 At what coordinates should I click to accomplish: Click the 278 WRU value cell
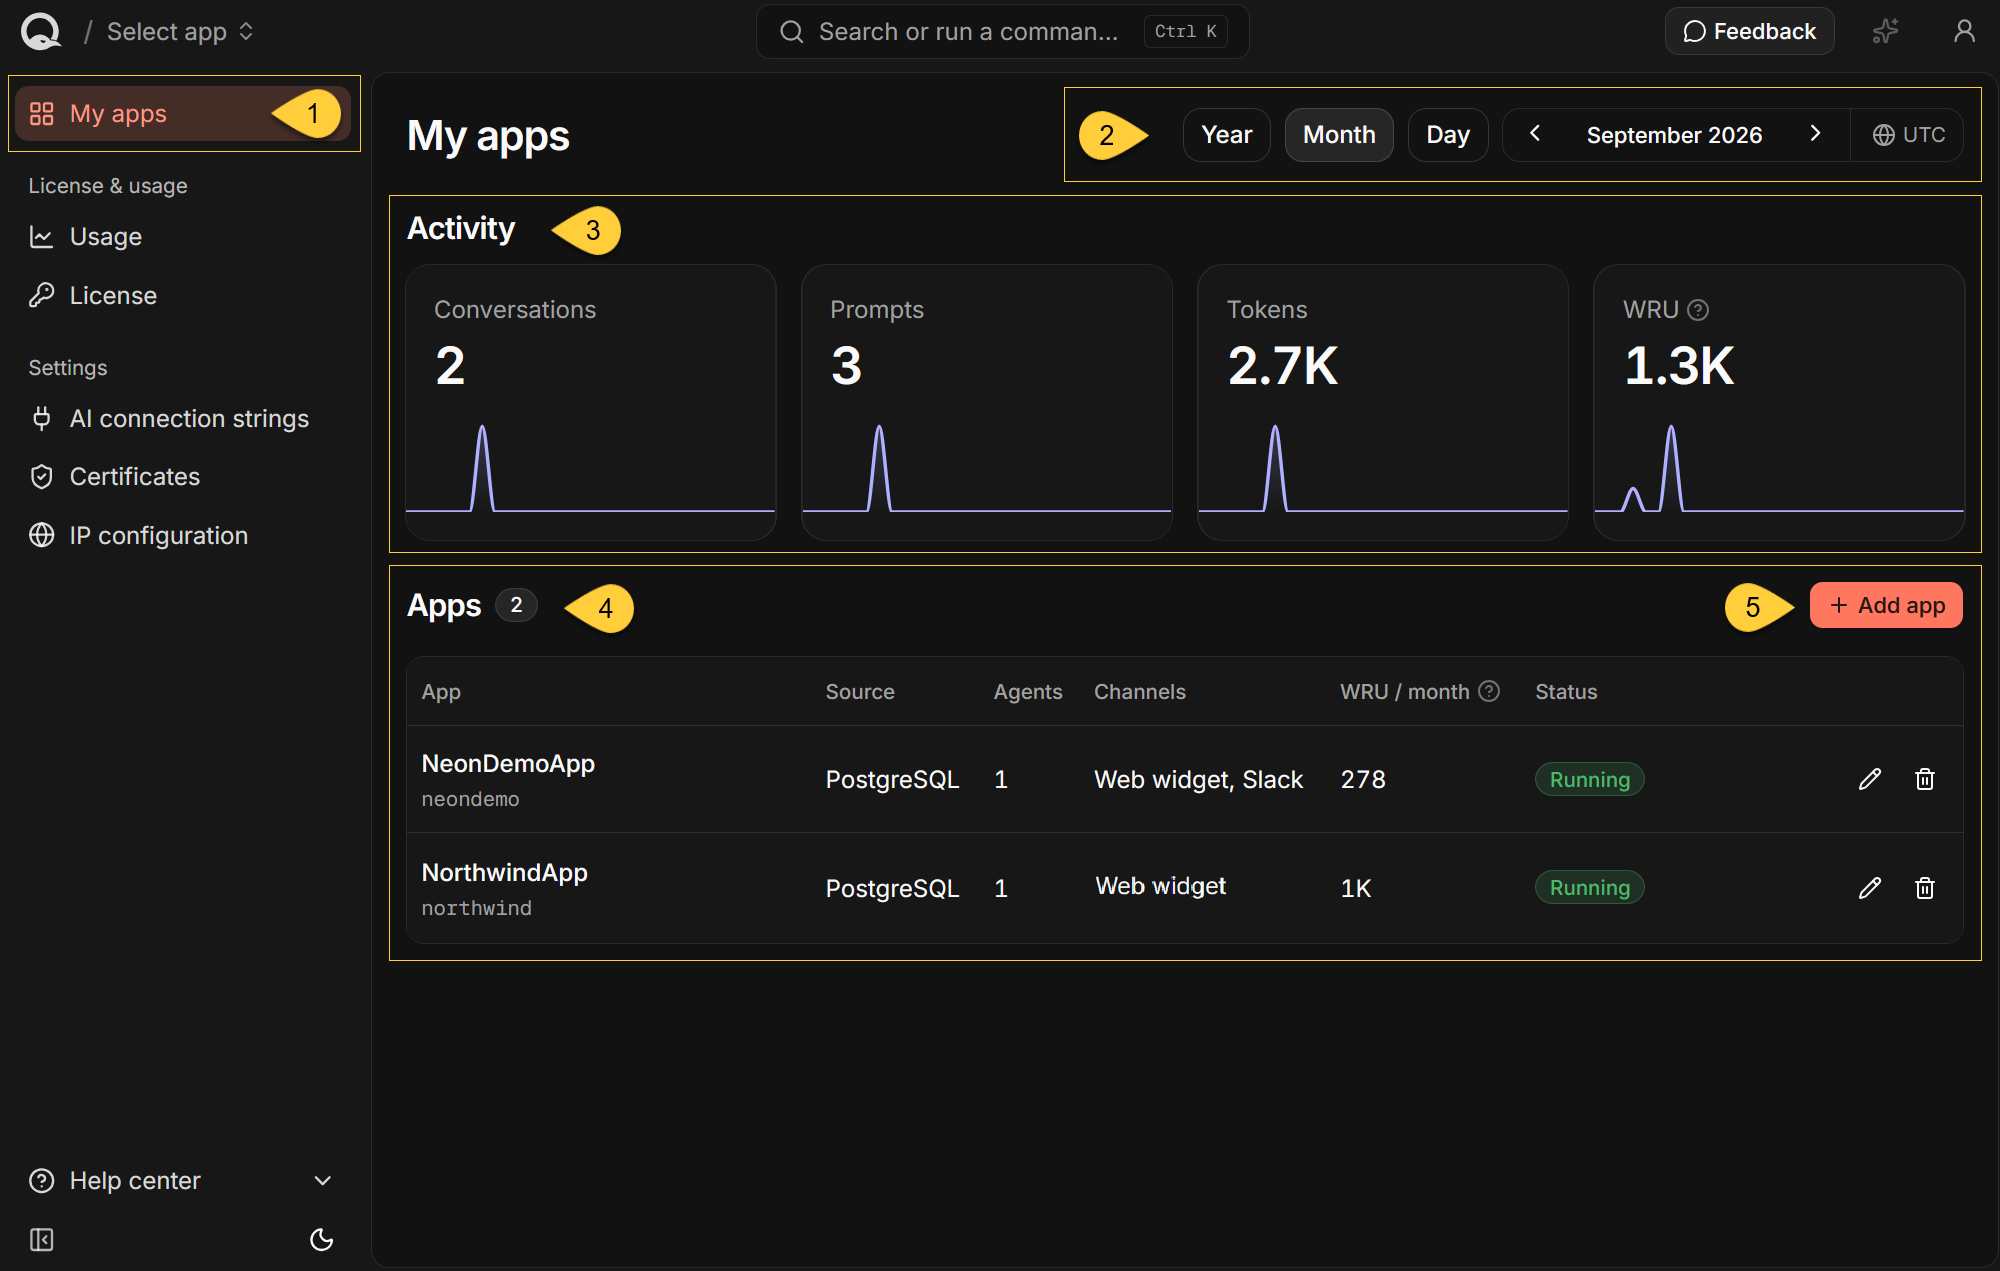[x=1363, y=780]
